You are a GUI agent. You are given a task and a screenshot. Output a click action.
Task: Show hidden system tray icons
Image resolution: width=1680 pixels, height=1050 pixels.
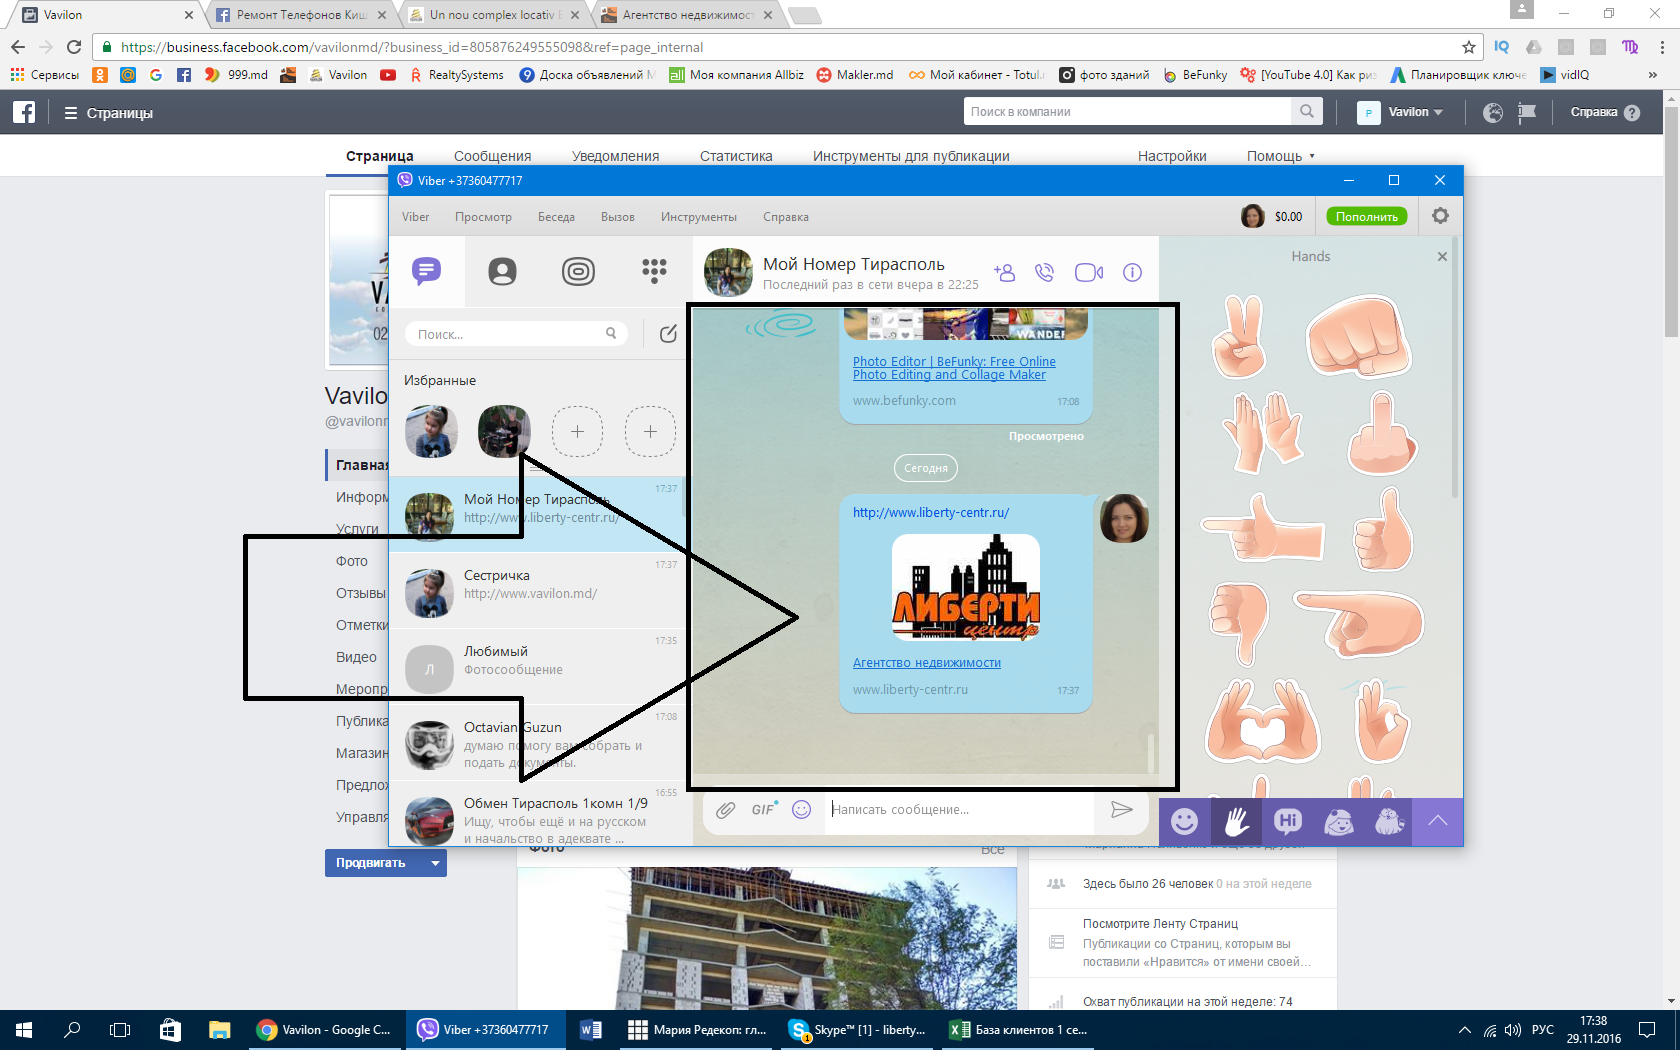coord(1464,1030)
